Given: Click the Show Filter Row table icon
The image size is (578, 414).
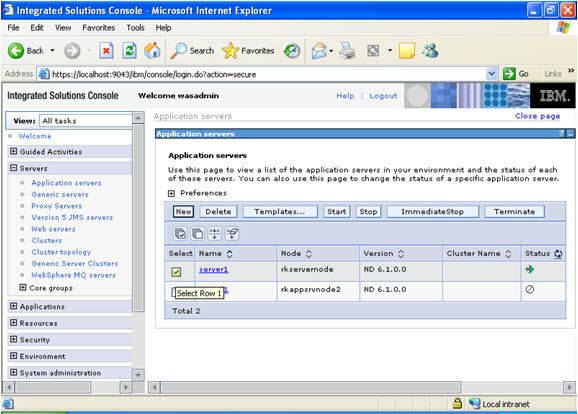Looking at the screenshot, I should tap(215, 233).
